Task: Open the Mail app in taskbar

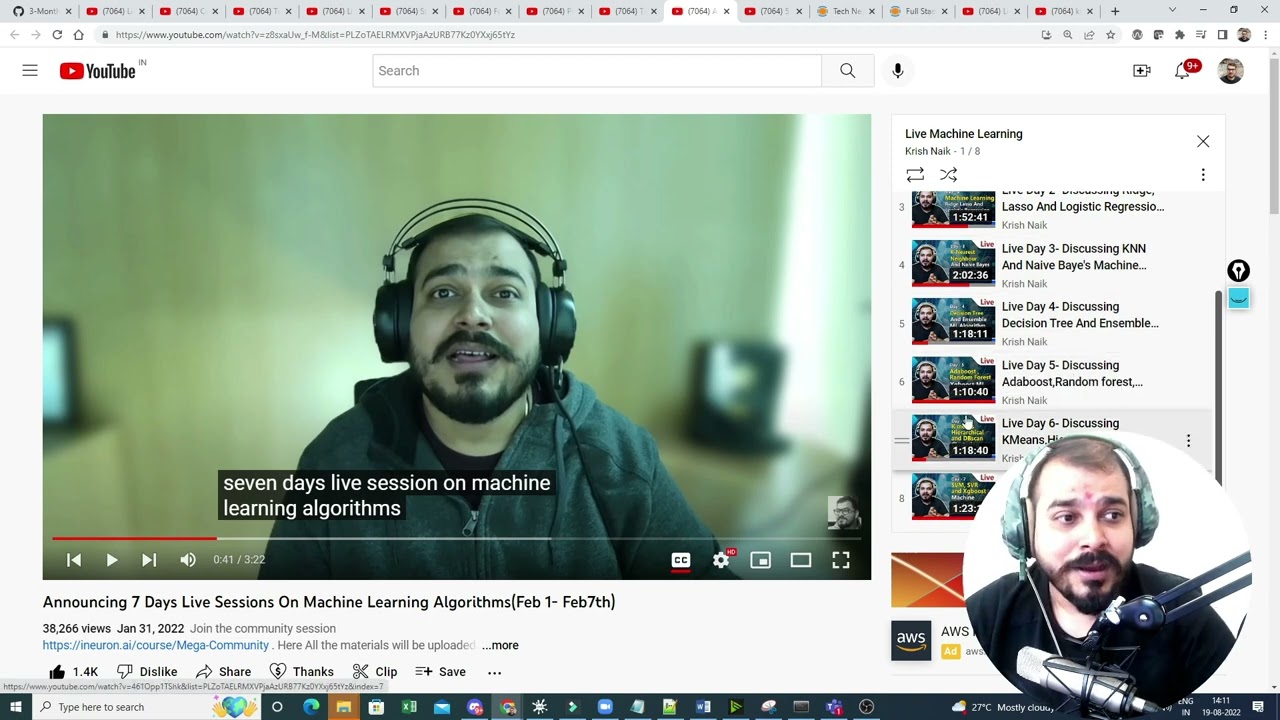Action: pyautogui.click(x=442, y=707)
